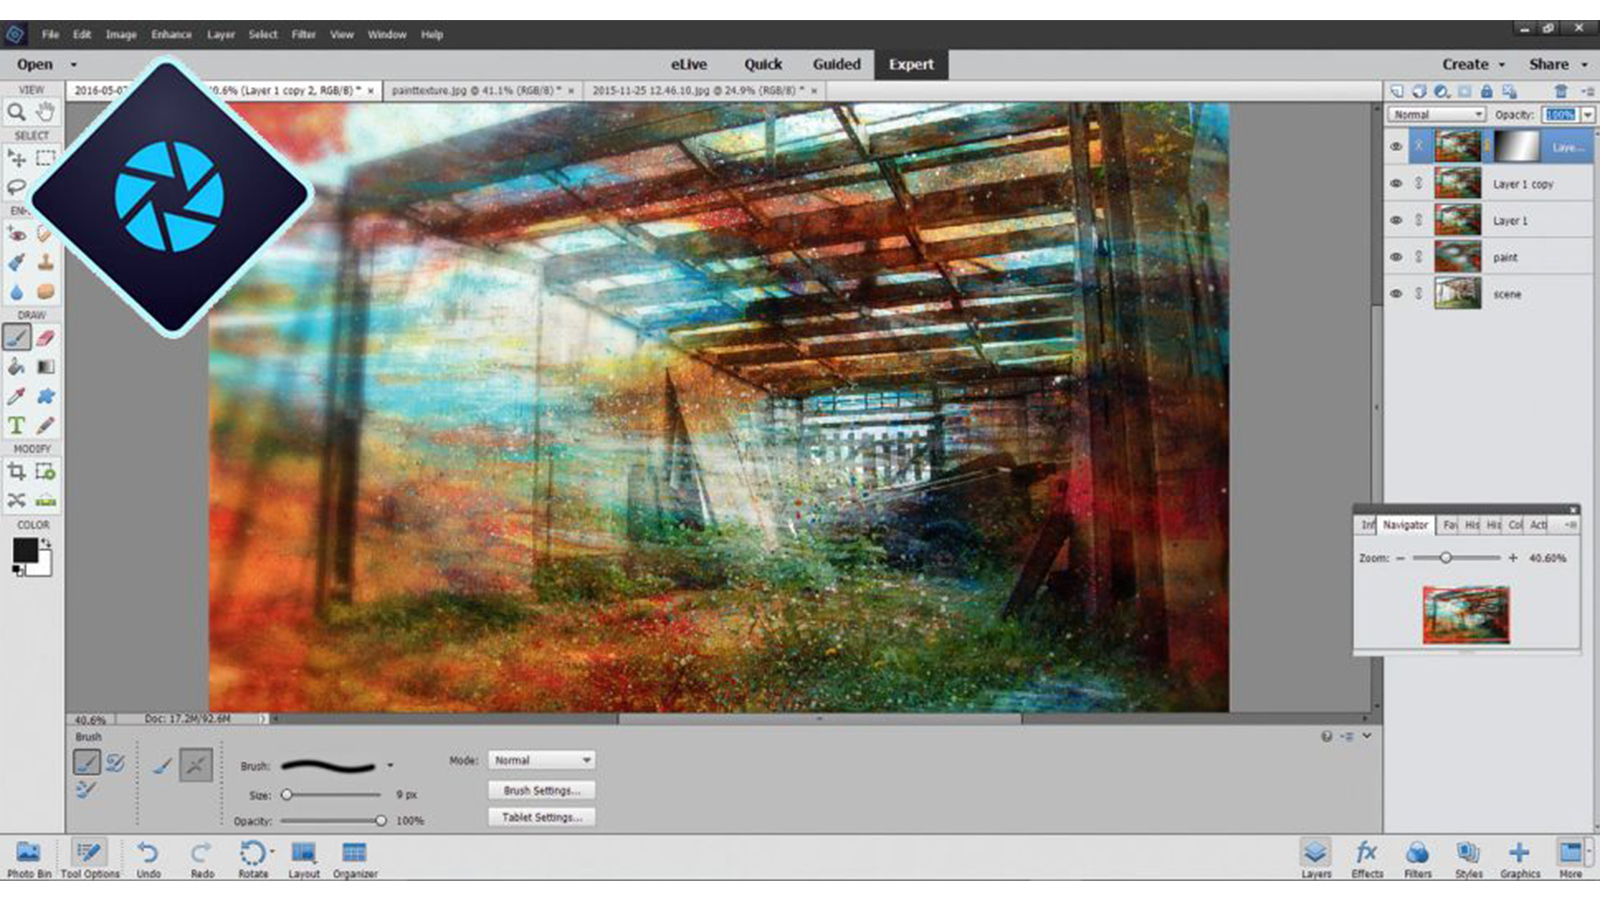
Task: Switch to Guided edit mode
Action: point(836,64)
